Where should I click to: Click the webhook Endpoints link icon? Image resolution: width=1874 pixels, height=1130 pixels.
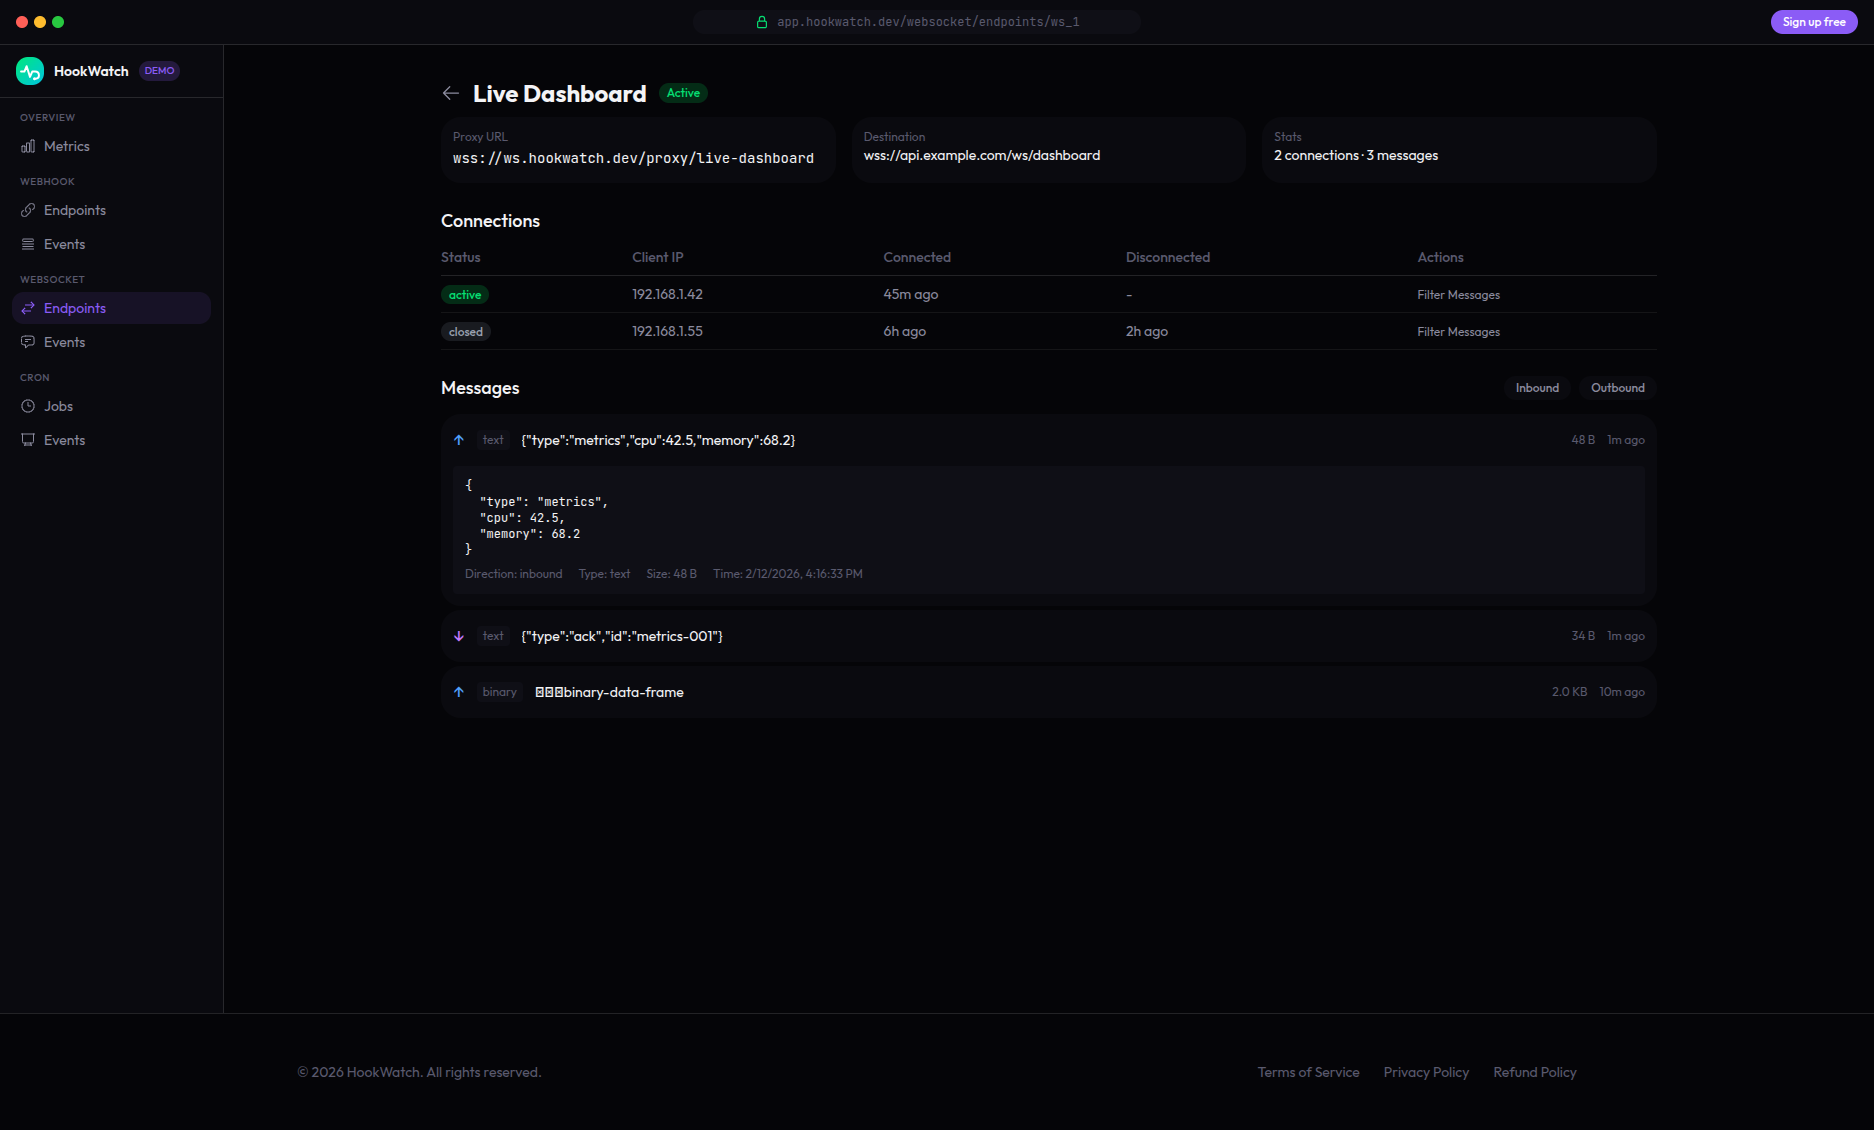[x=28, y=210]
